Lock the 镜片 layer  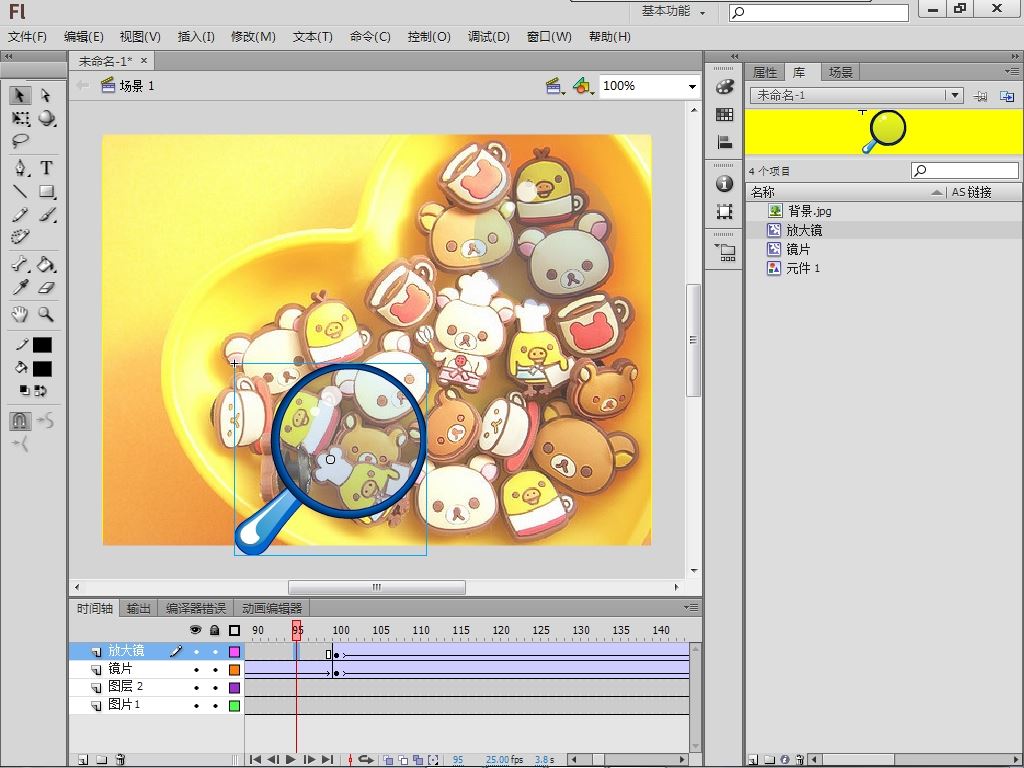point(215,670)
